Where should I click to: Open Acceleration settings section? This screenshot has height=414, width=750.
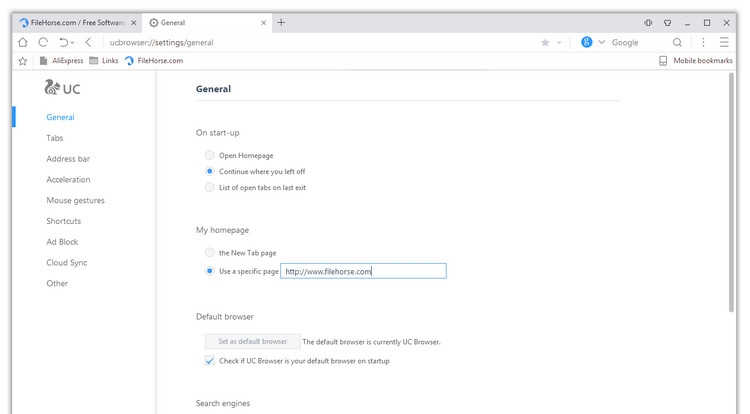pyautogui.click(x=68, y=179)
